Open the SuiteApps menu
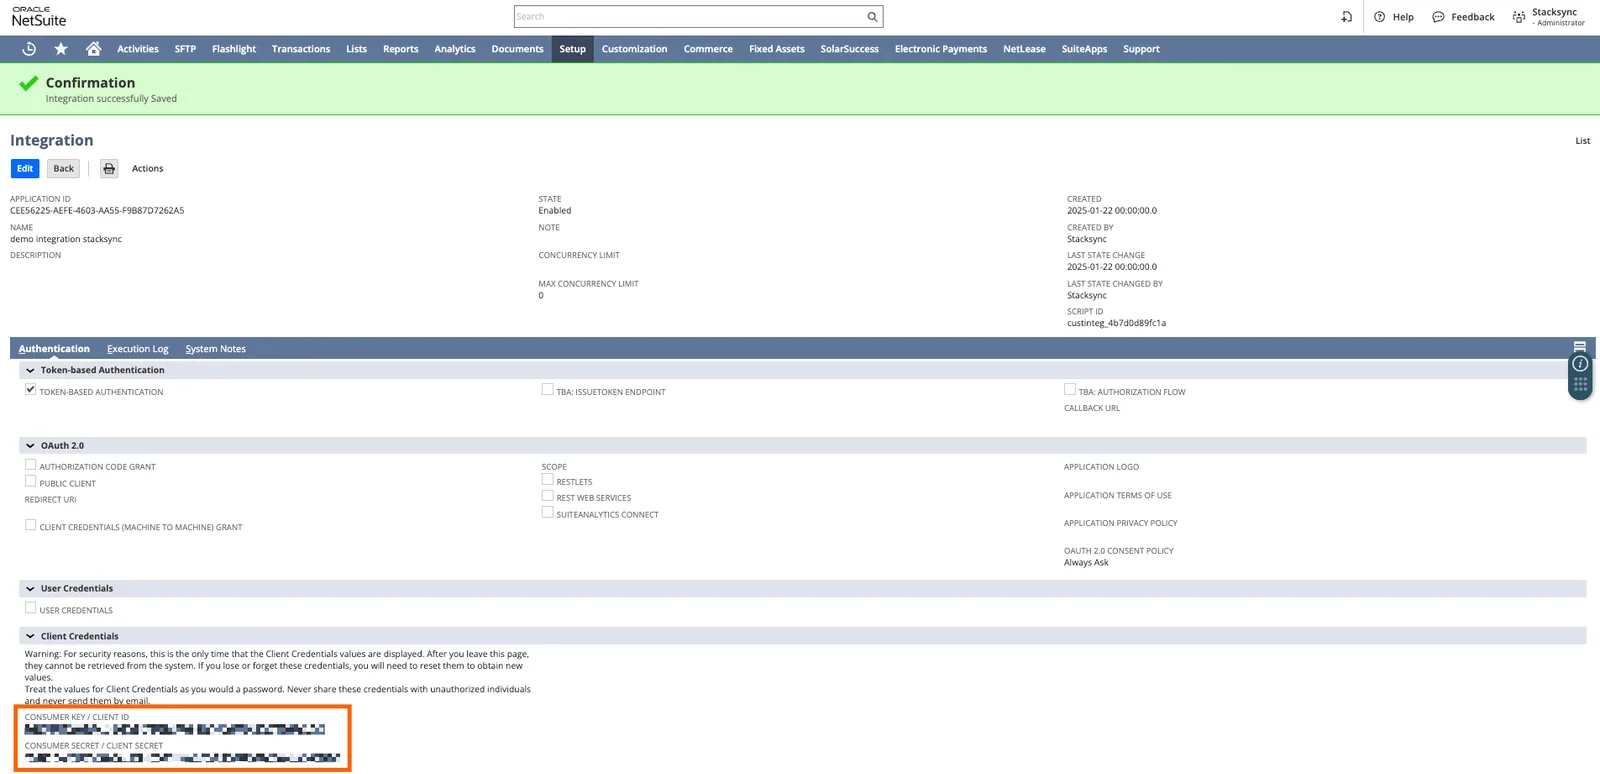 tap(1084, 49)
